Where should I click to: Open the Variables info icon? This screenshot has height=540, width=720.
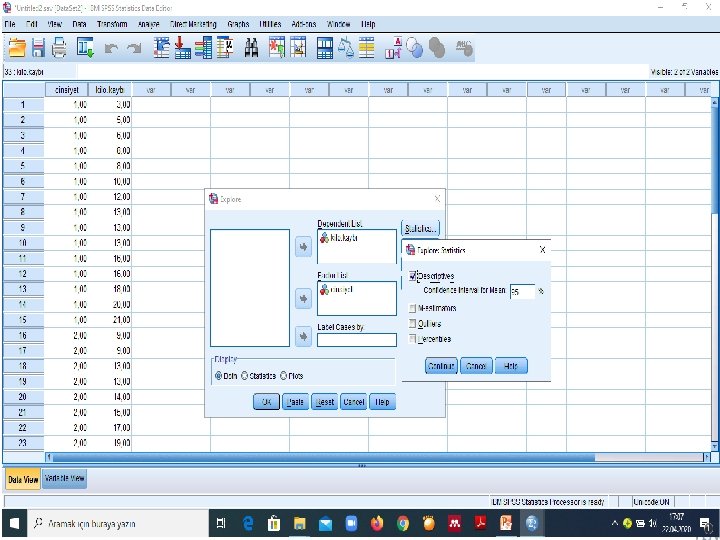tap(203, 48)
